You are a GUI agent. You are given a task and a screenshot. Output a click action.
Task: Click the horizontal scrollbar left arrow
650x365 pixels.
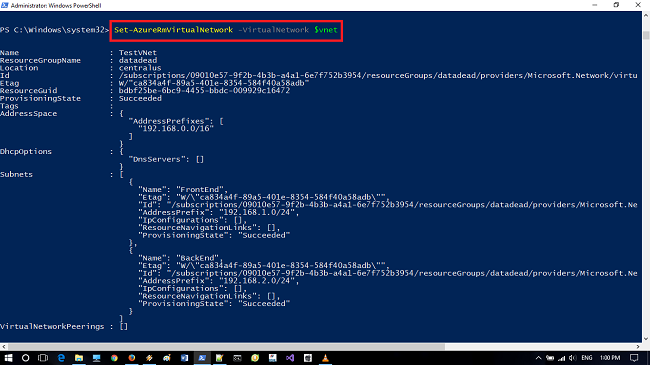point(4,347)
